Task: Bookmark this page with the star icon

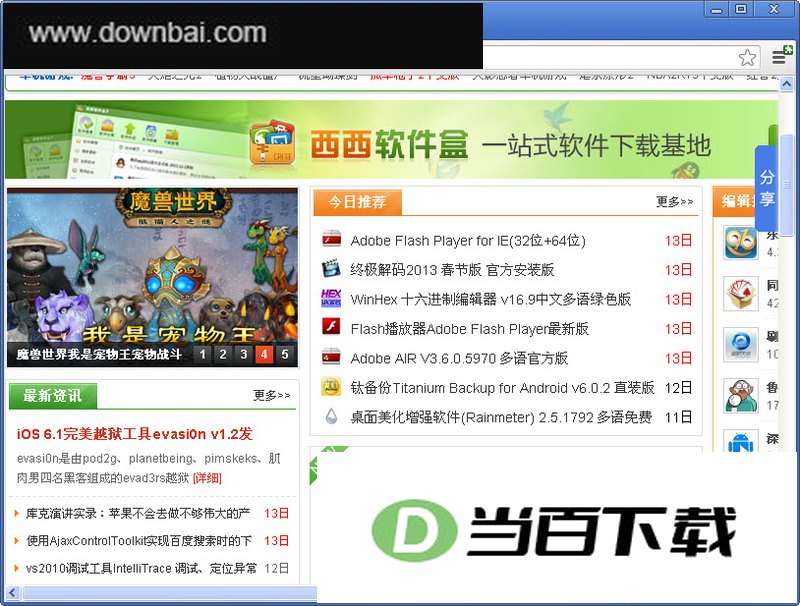Action: pos(747,57)
